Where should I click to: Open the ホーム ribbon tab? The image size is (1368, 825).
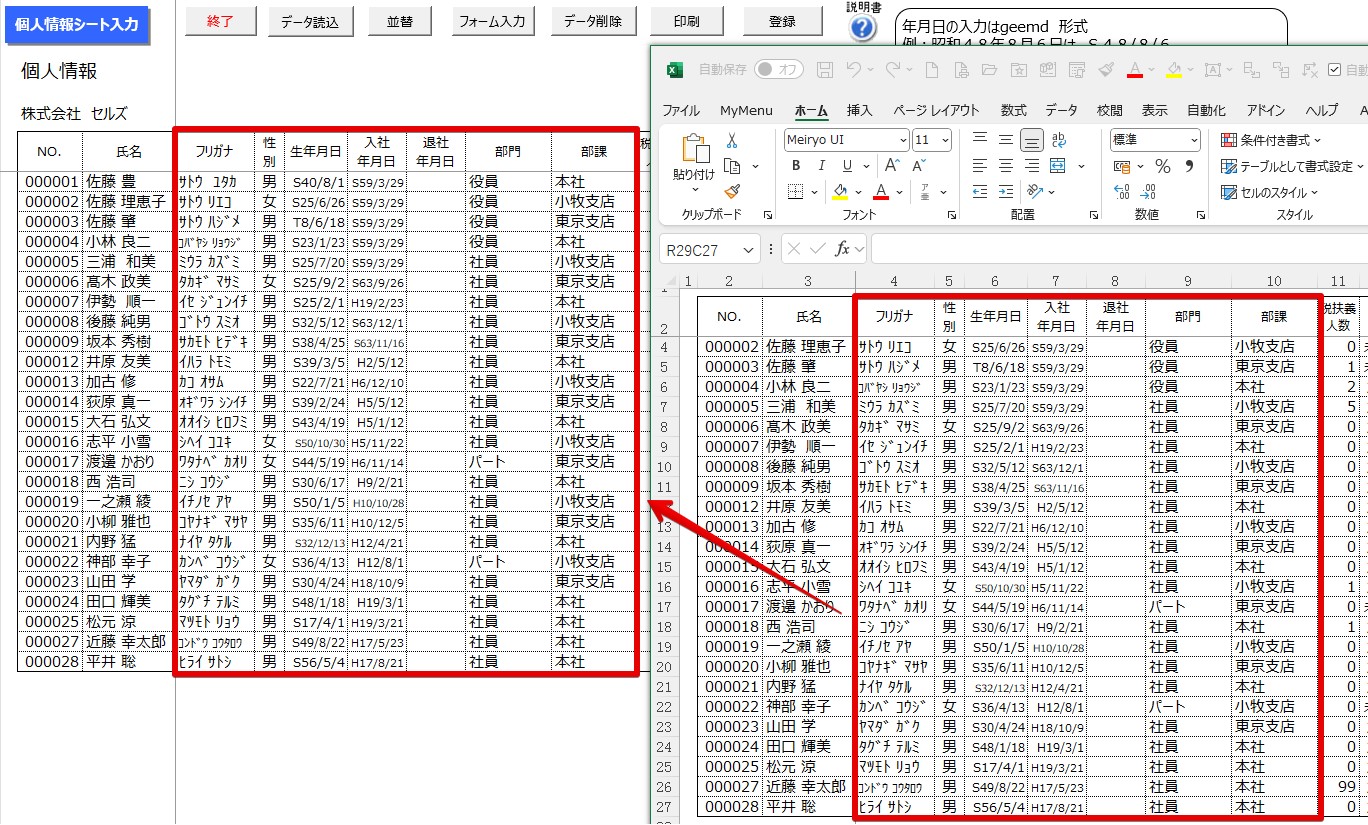[811, 110]
